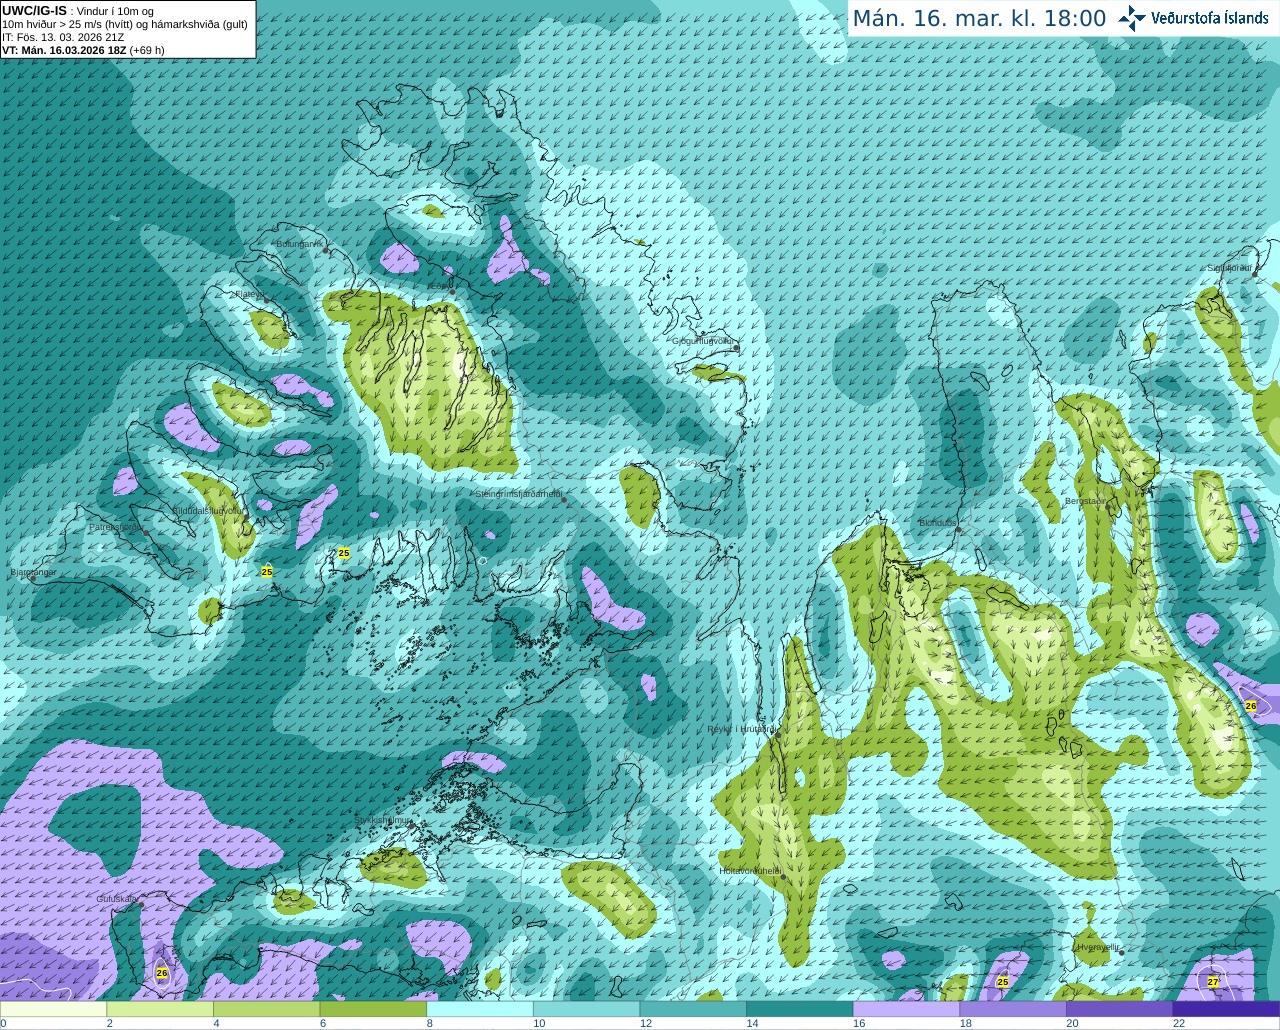The height and width of the screenshot is (1030, 1280).
Task: Click the yellow 26 gust marker near Gufuskálar
Action: 162,973
